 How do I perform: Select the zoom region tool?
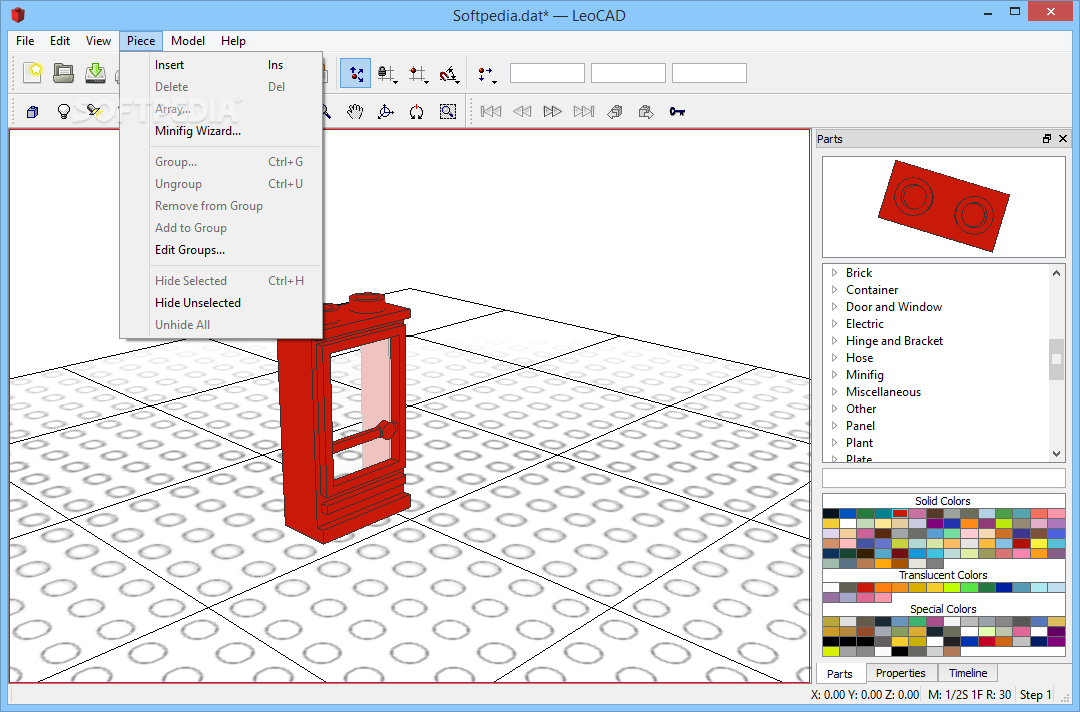(x=448, y=112)
